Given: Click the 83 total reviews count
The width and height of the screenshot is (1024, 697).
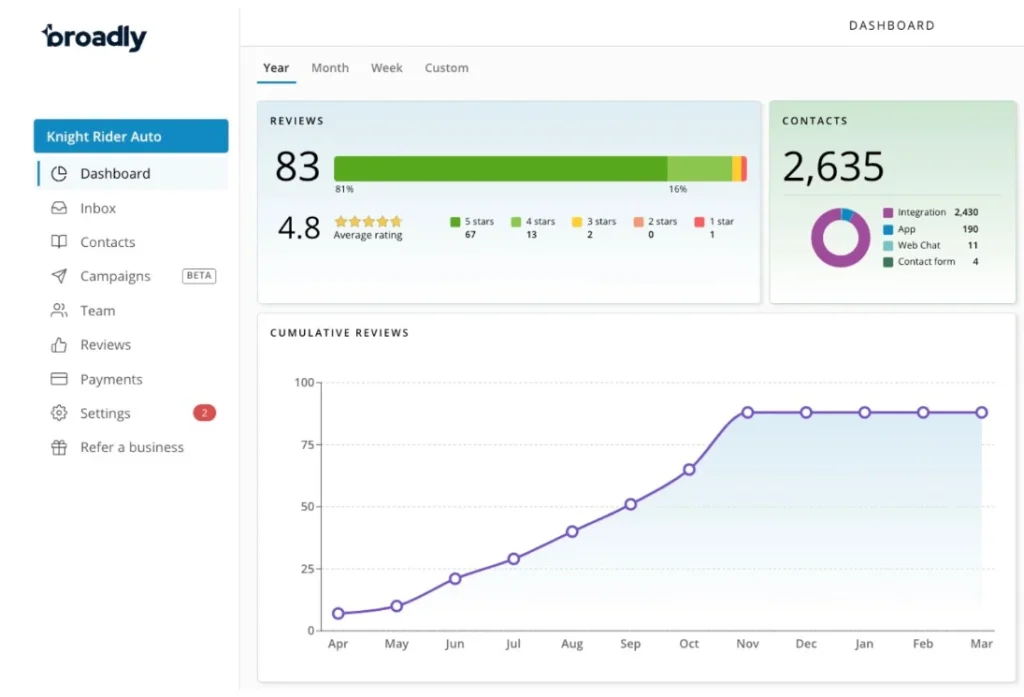Looking at the screenshot, I should coord(298,167).
